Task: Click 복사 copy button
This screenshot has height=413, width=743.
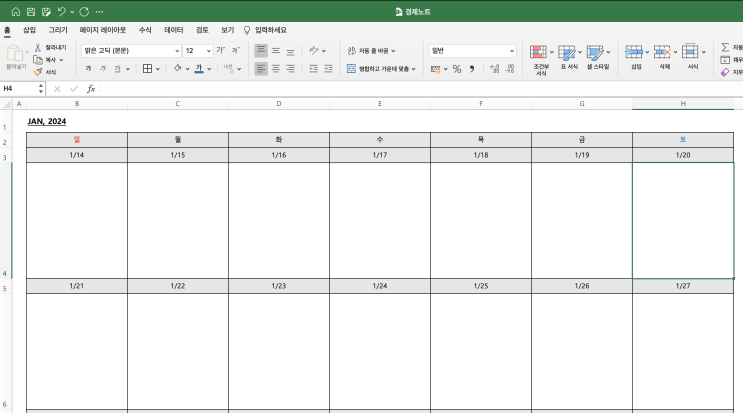Action: click(45, 60)
